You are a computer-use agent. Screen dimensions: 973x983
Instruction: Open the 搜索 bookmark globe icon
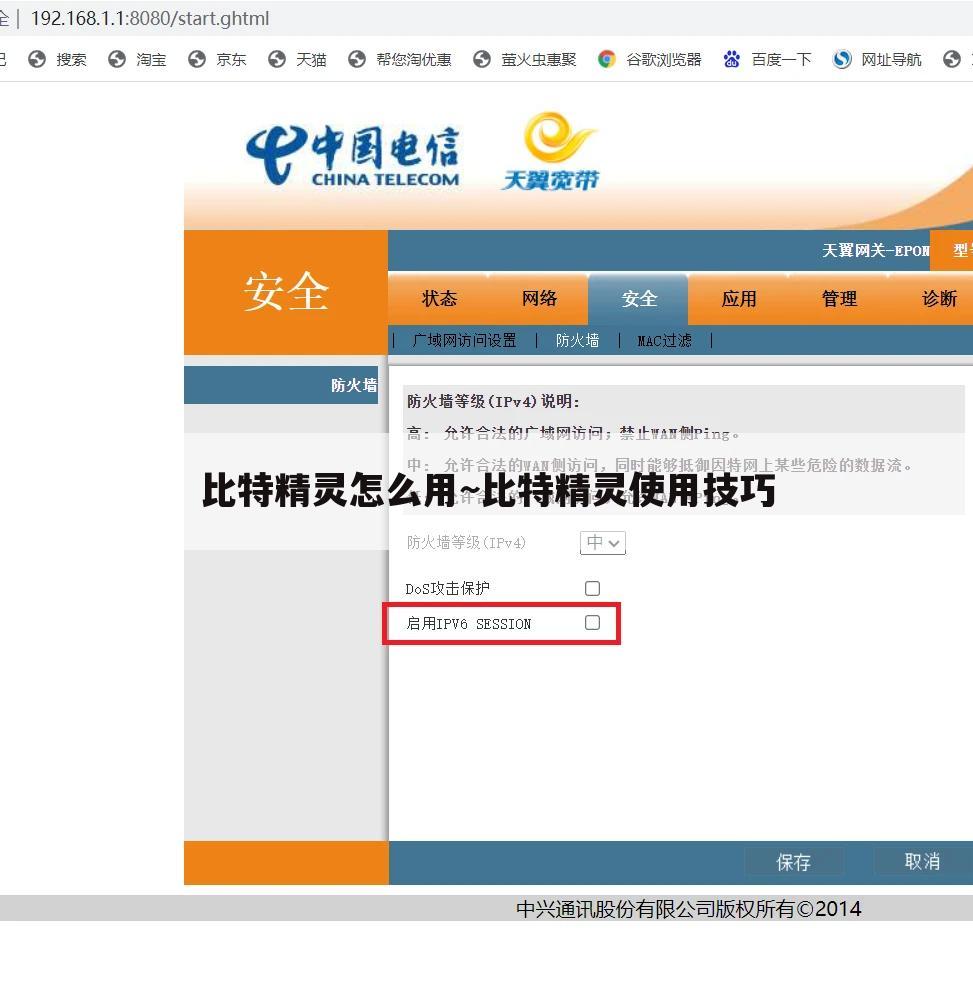(x=37, y=59)
